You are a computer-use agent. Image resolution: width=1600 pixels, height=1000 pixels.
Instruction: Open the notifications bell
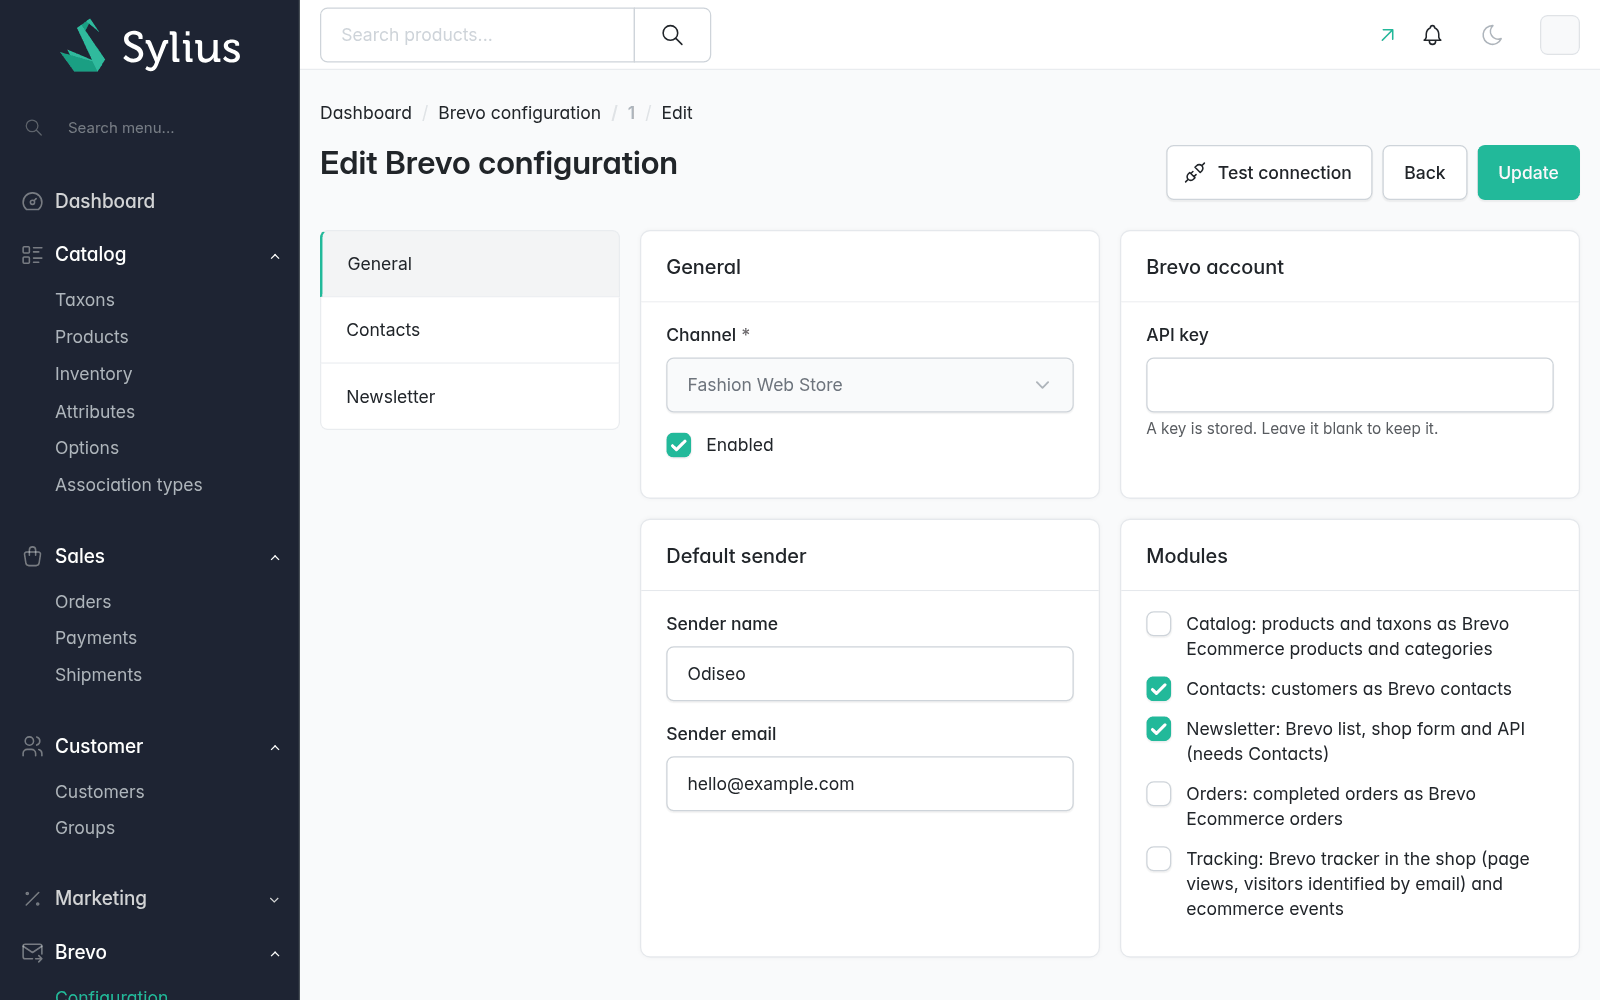(1432, 35)
